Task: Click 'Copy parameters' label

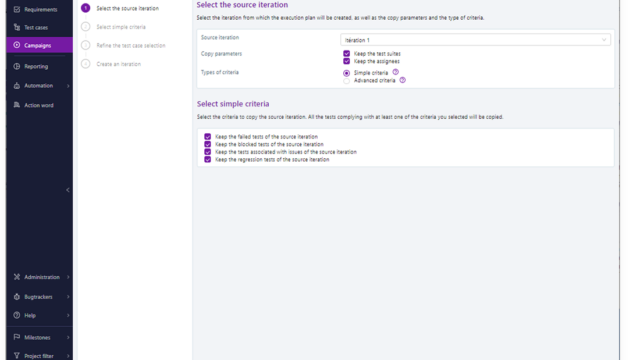Action: pos(221,53)
